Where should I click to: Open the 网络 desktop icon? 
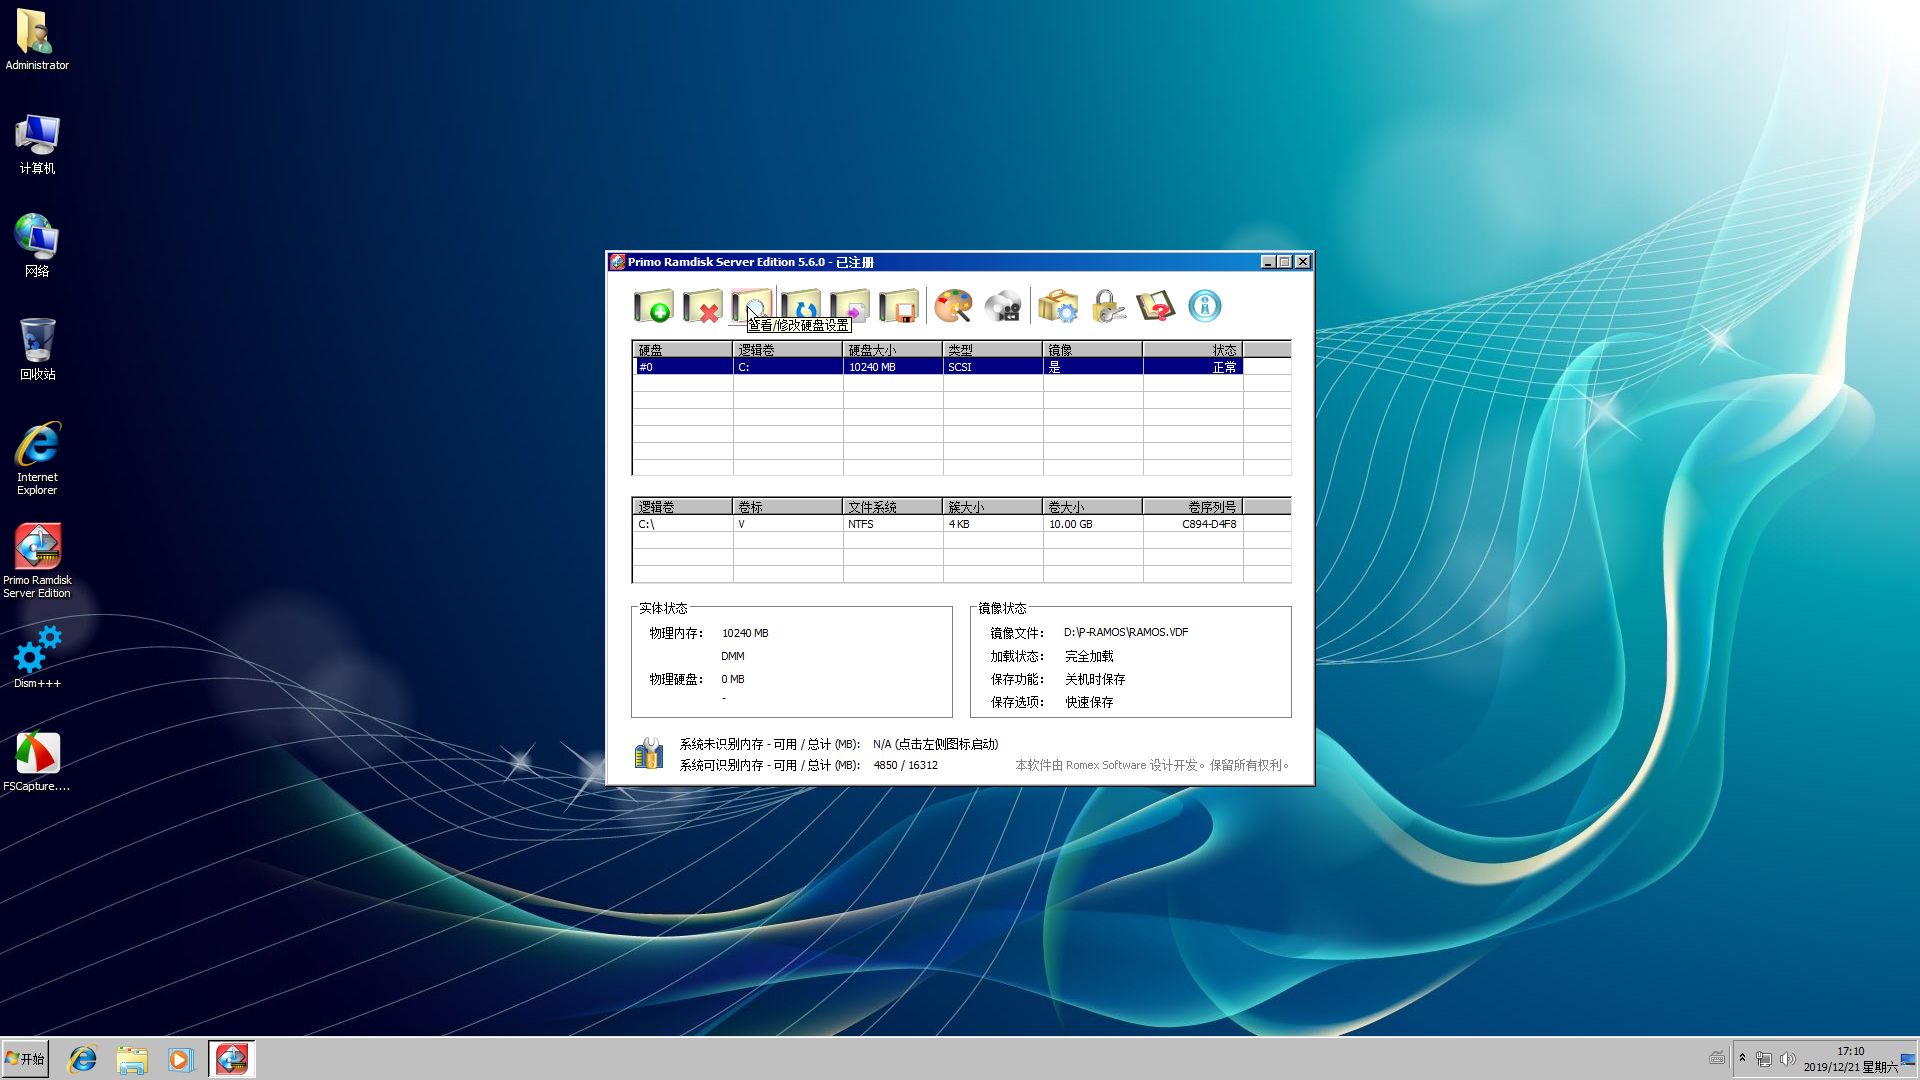[37, 246]
